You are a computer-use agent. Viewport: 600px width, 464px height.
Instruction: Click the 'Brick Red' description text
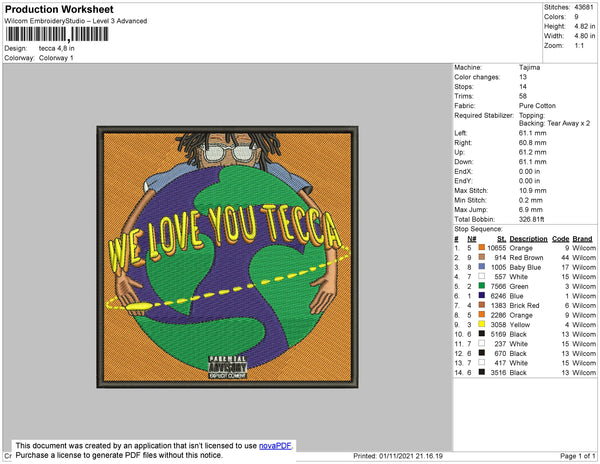click(524, 305)
